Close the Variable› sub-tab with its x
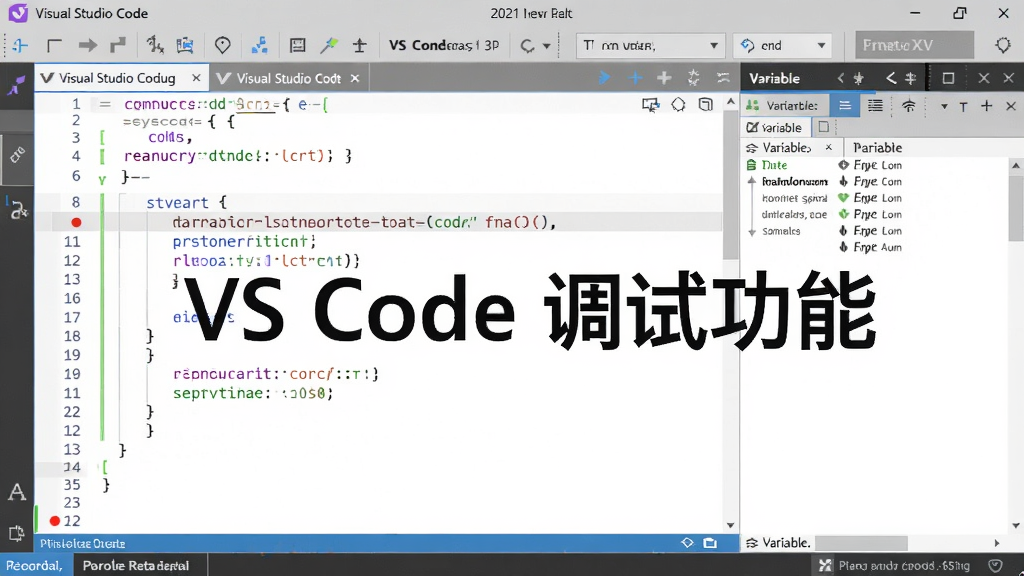Image resolution: width=1024 pixels, height=576 pixels. tap(829, 147)
